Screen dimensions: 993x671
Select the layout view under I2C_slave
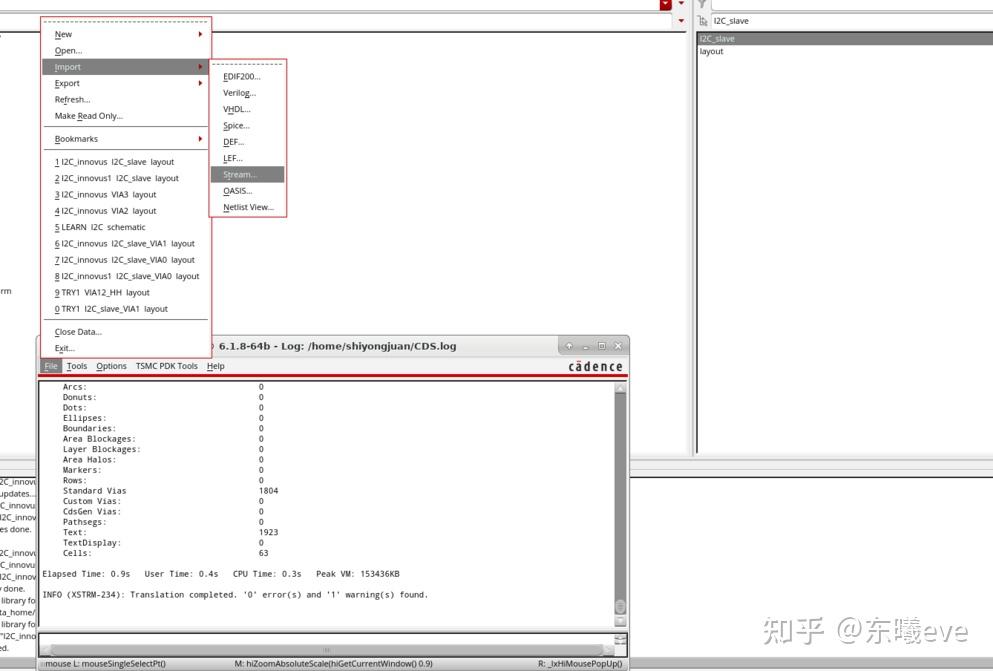point(711,50)
